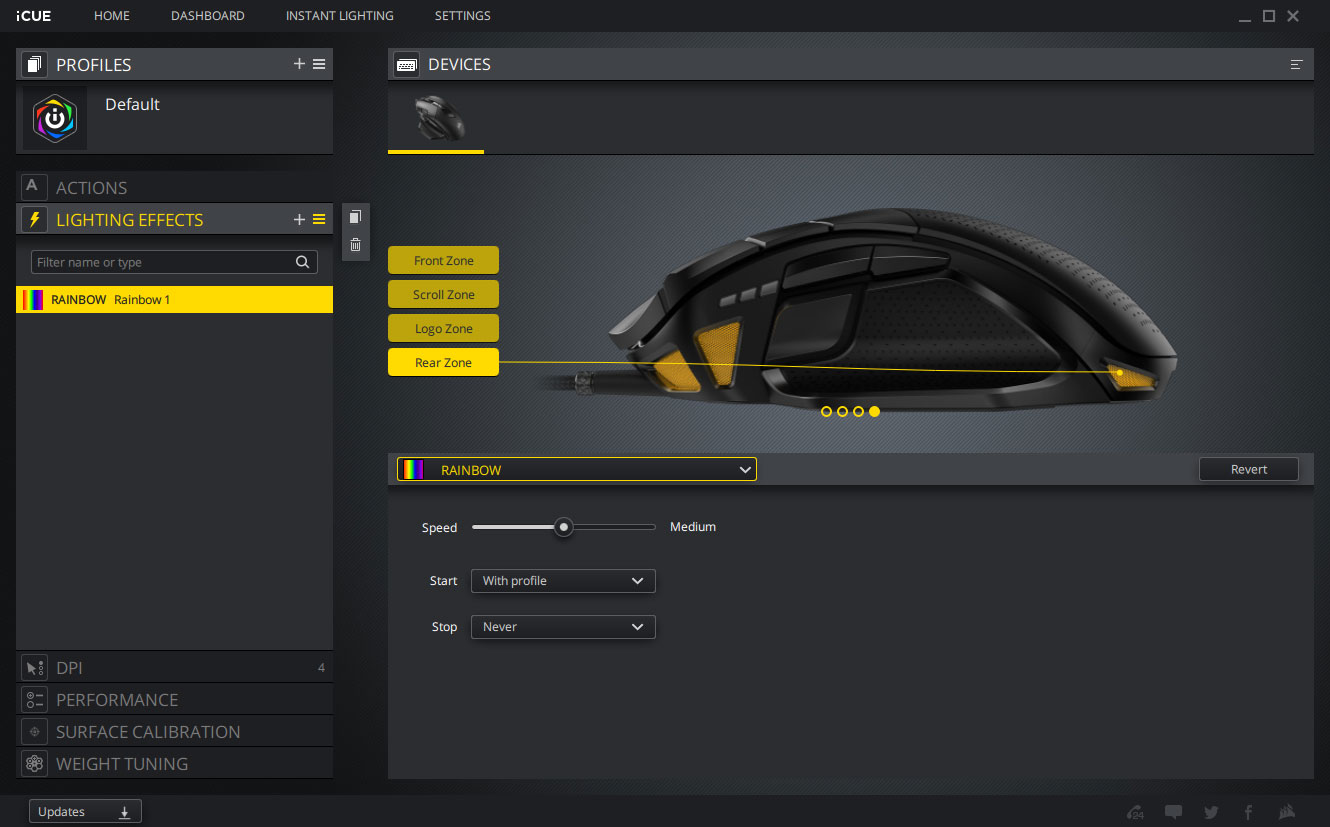Select the second mouse view dot
The height and width of the screenshot is (827, 1330).
click(x=842, y=411)
